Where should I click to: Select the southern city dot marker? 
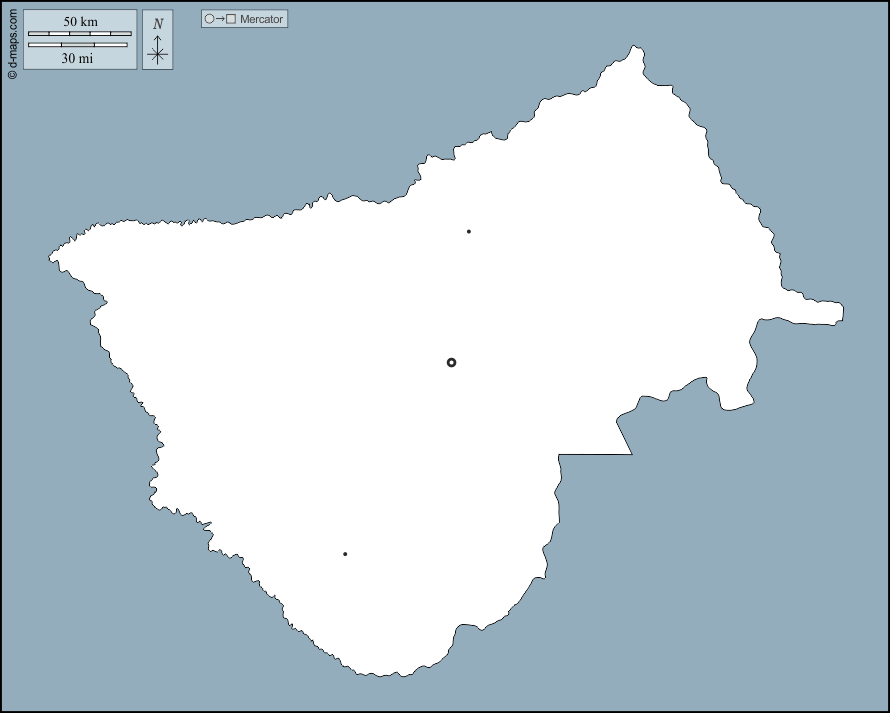click(x=345, y=554)
